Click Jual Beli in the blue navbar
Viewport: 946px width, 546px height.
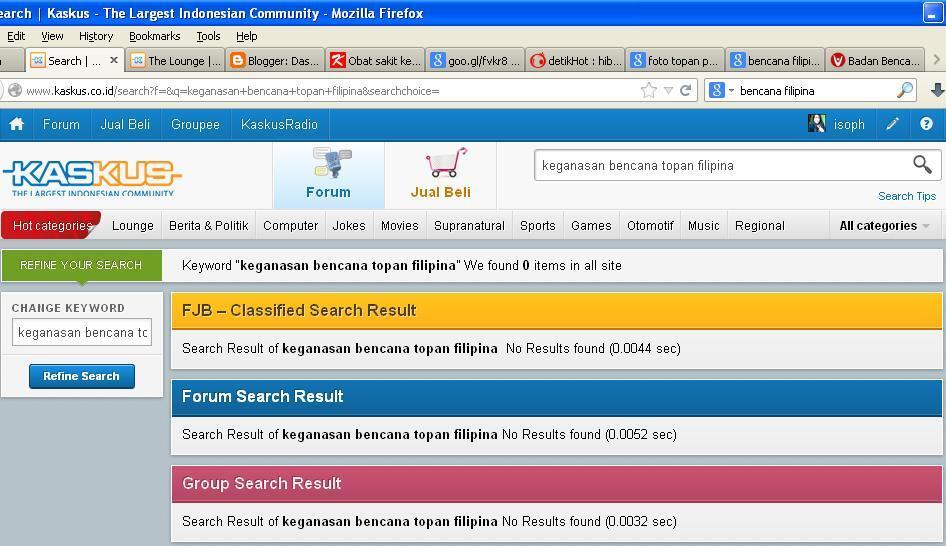(125, 124)
